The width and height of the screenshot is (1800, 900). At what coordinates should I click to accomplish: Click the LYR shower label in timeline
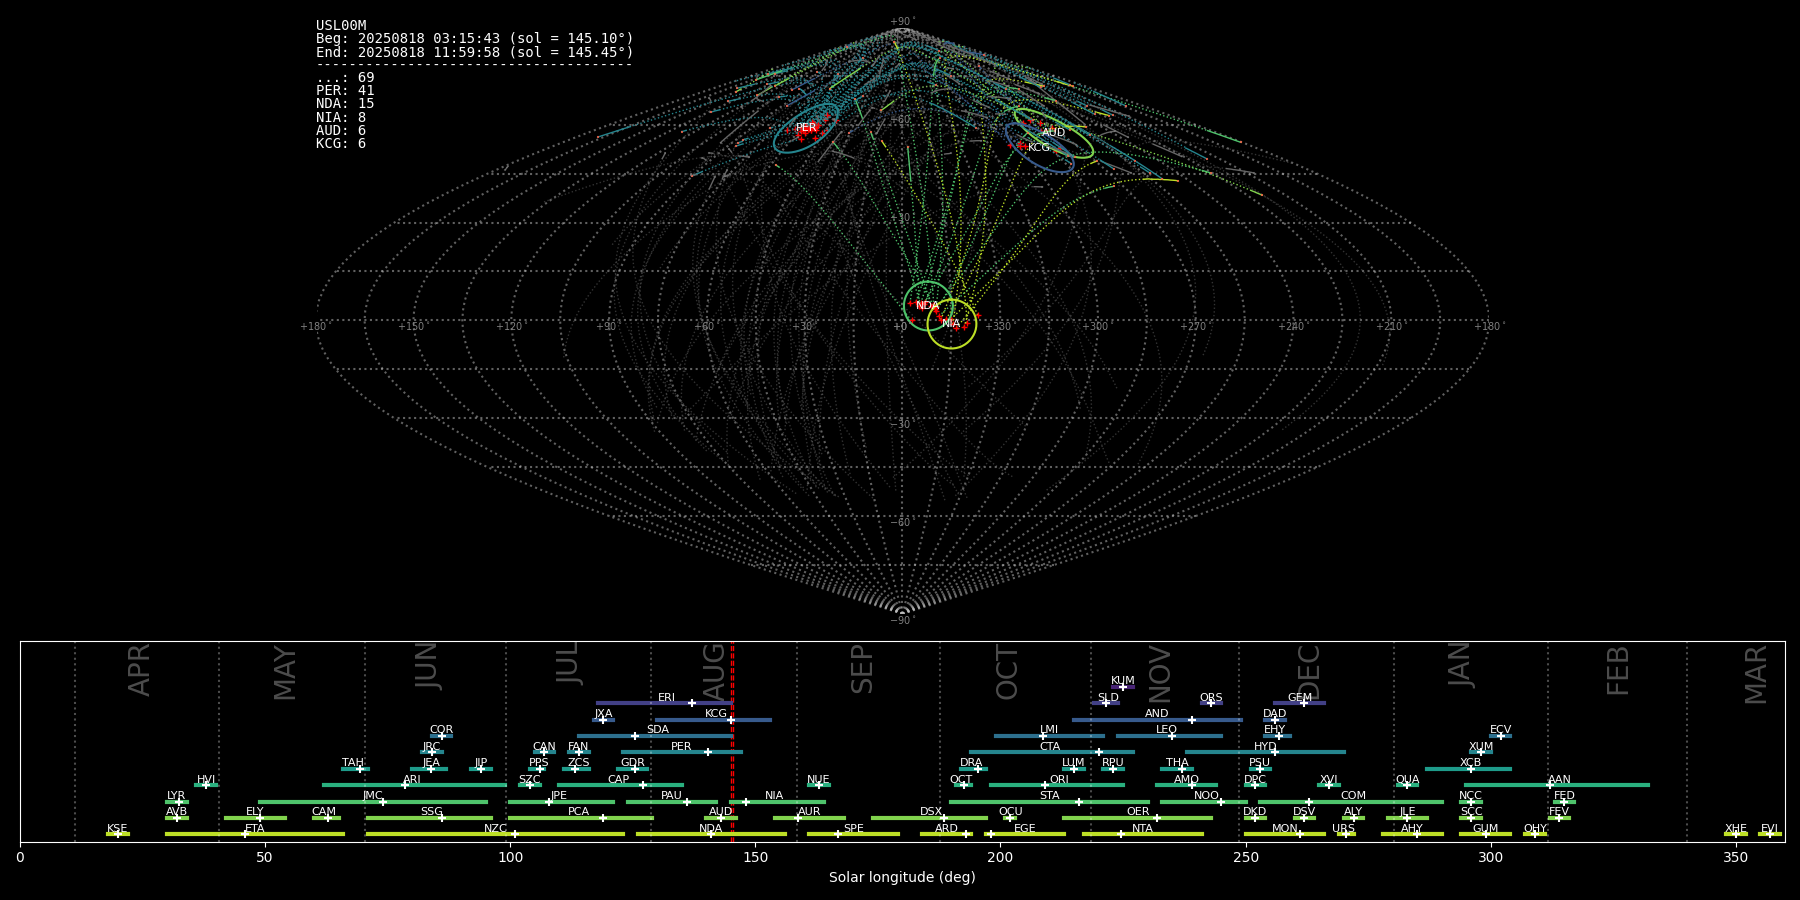tap(176, 795)
